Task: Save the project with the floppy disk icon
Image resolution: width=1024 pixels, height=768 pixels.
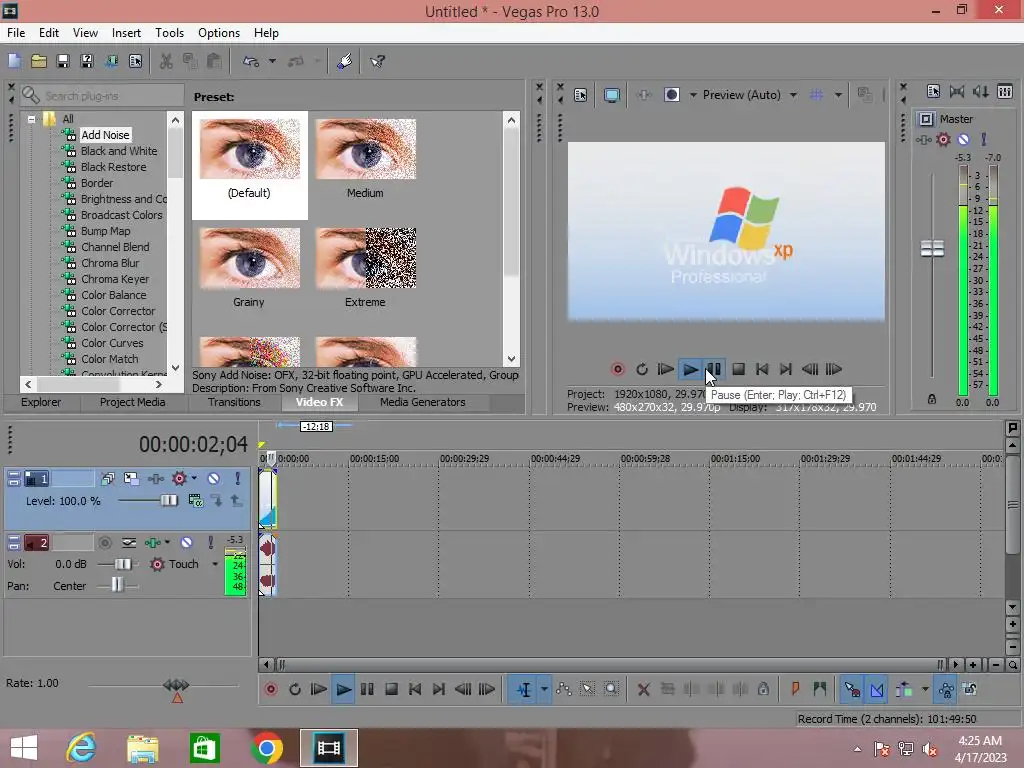Action: [x=63, y=61]
